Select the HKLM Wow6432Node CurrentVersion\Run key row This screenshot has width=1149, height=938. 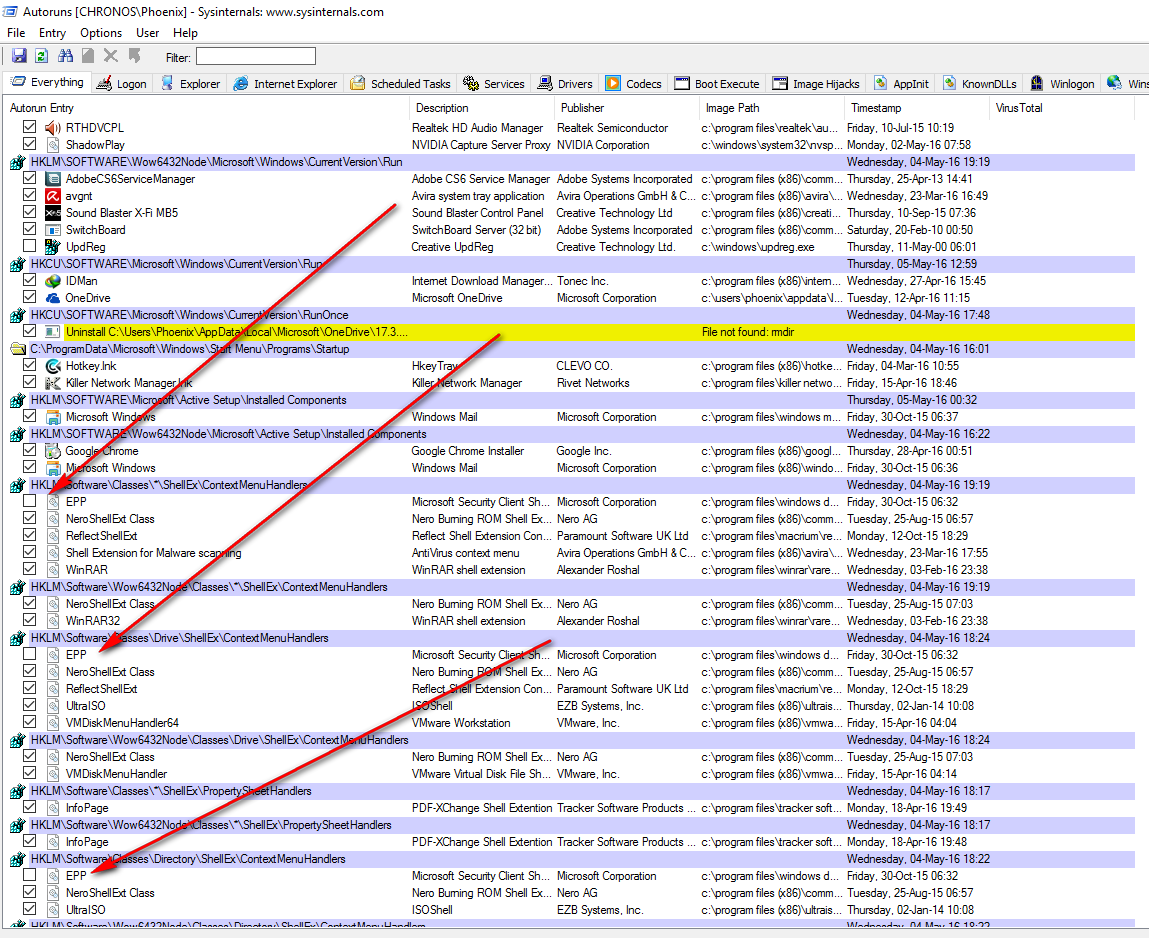point(572,162)
